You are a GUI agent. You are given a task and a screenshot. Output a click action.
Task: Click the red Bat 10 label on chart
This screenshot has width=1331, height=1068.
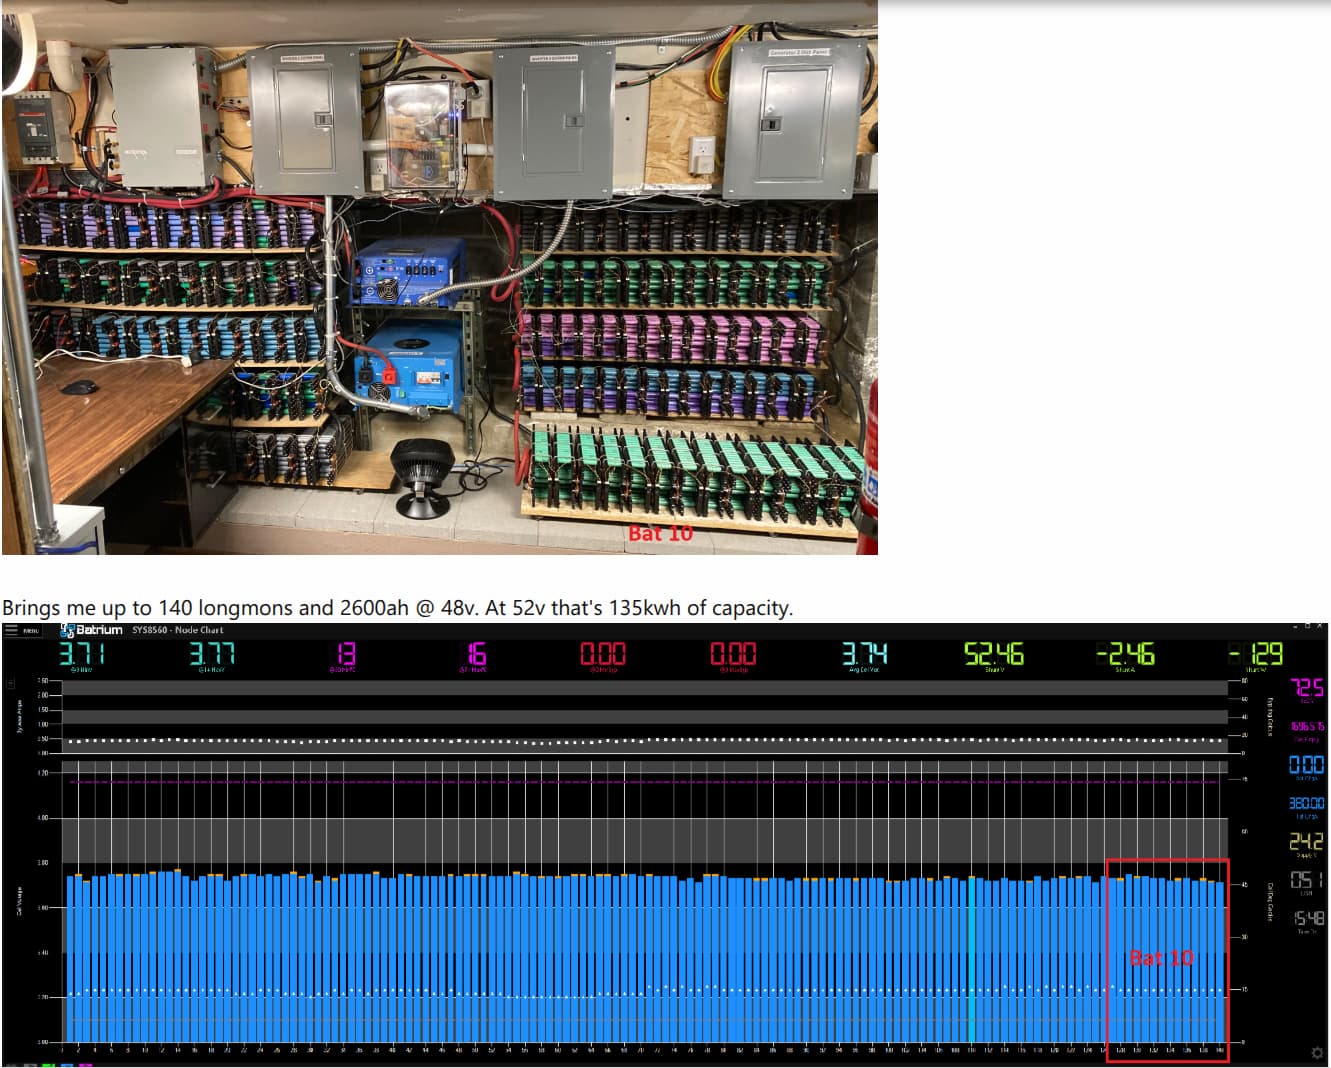pyautogui.click(x=1161, y=958)
